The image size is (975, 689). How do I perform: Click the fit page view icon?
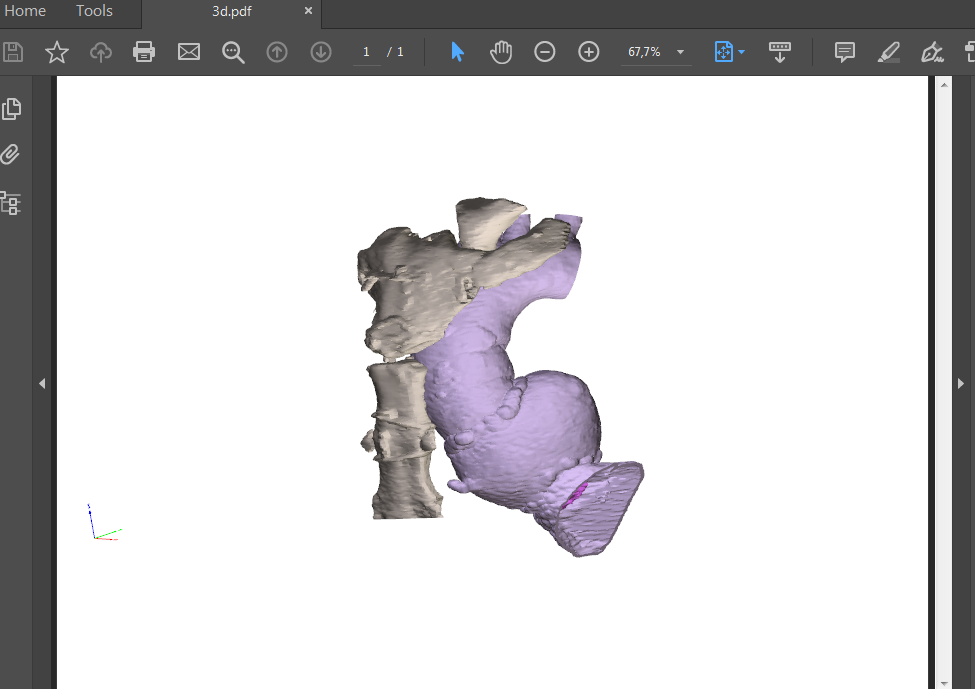point(723,52)
